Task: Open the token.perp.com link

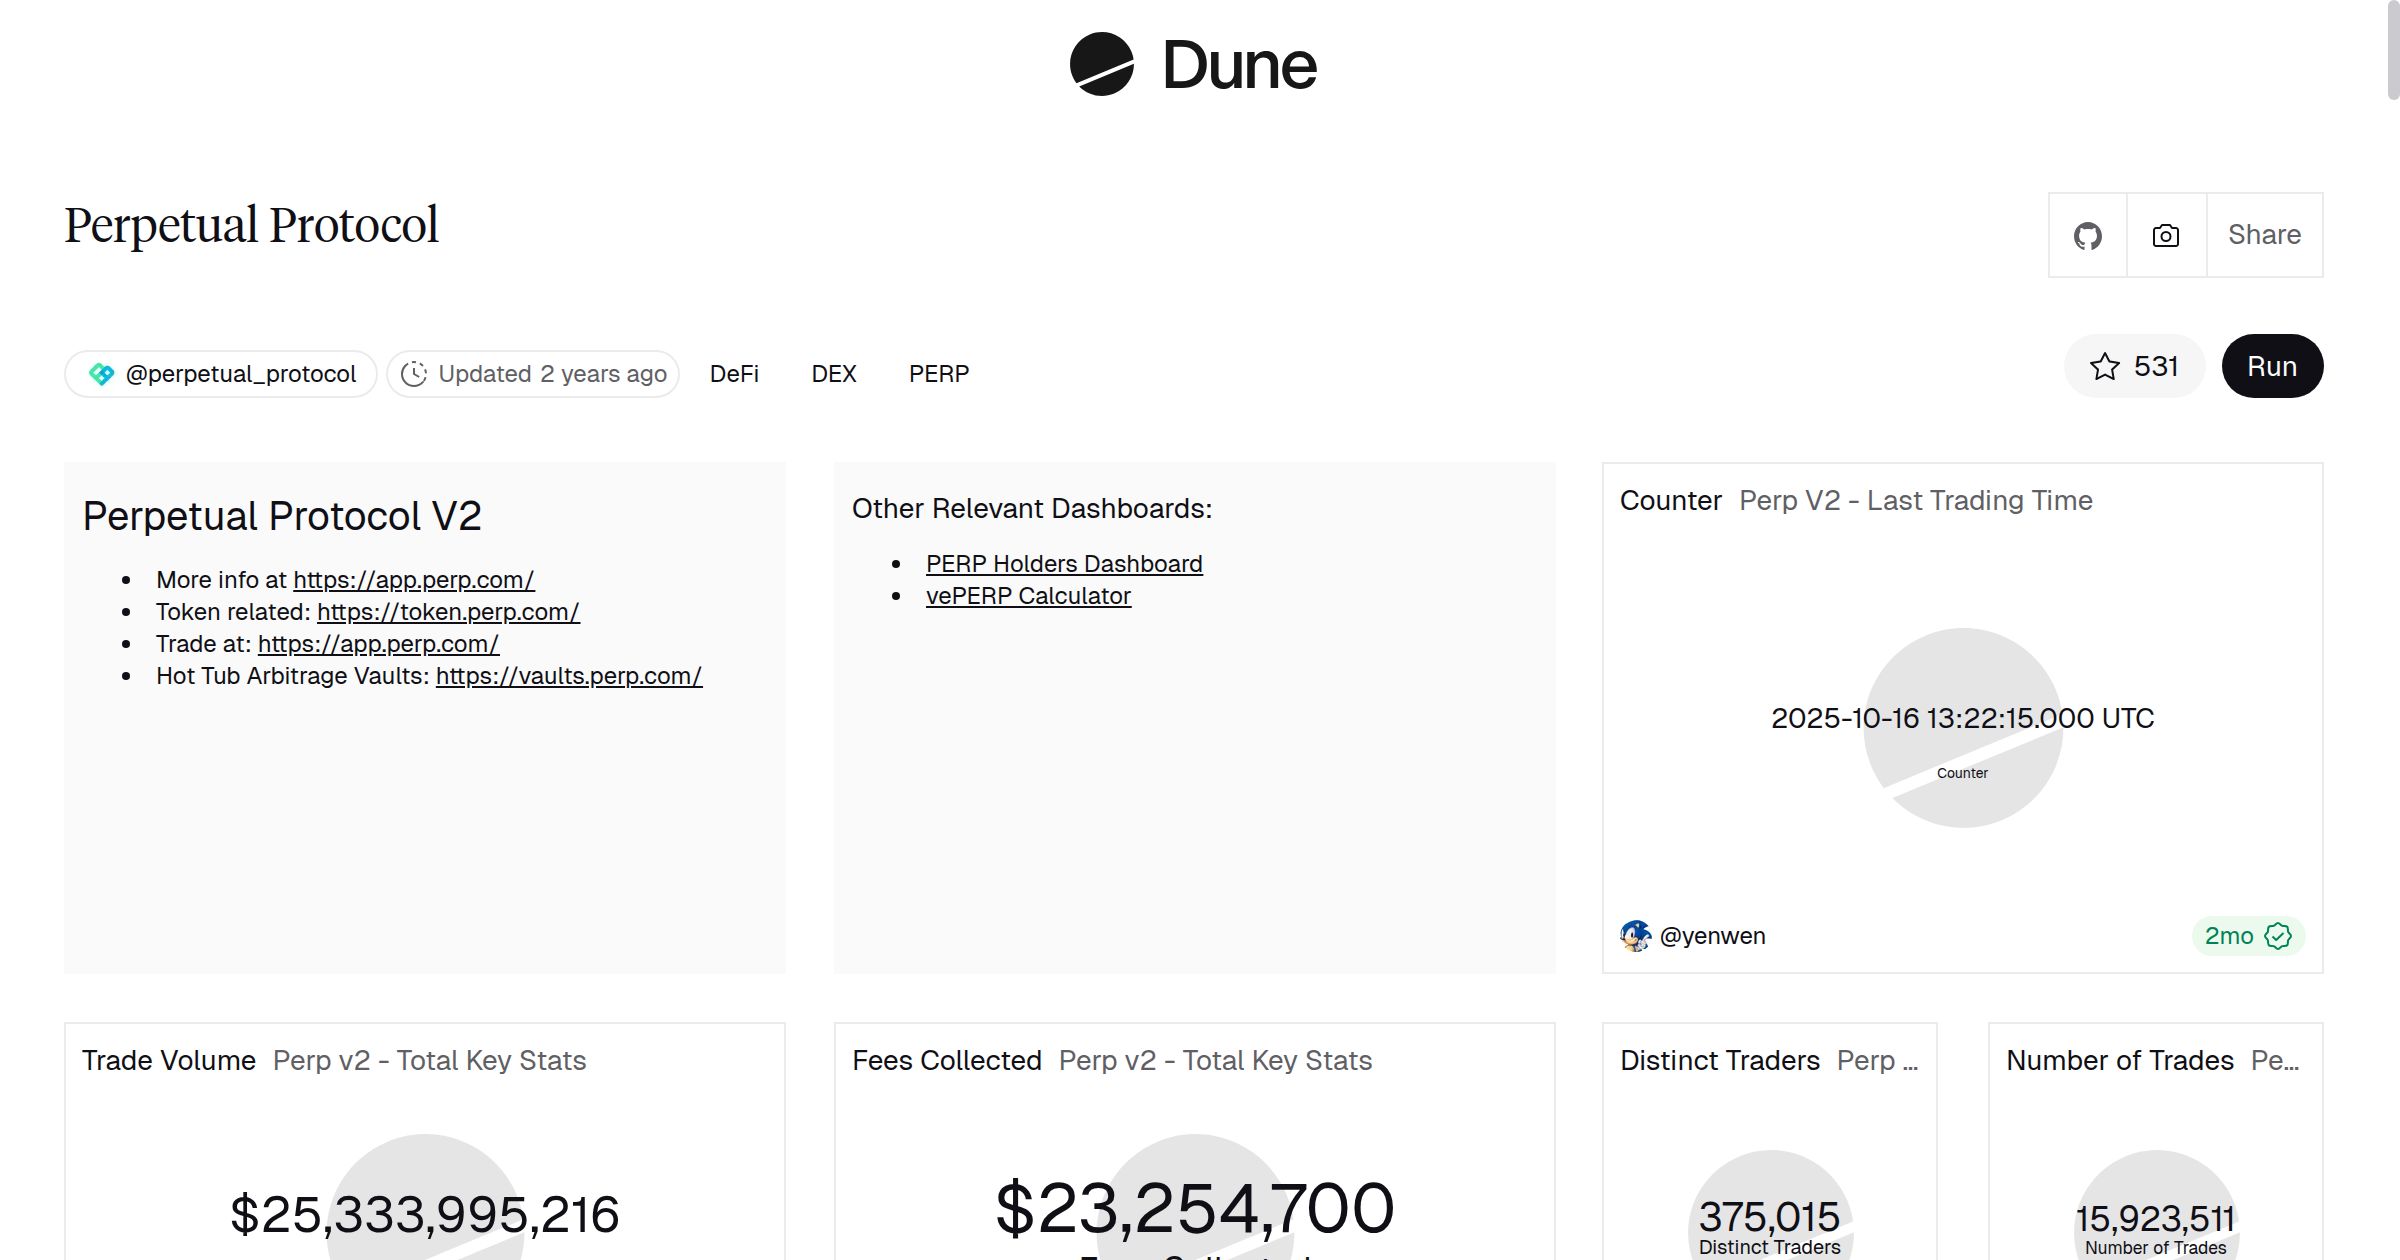Action: point(448,612)
